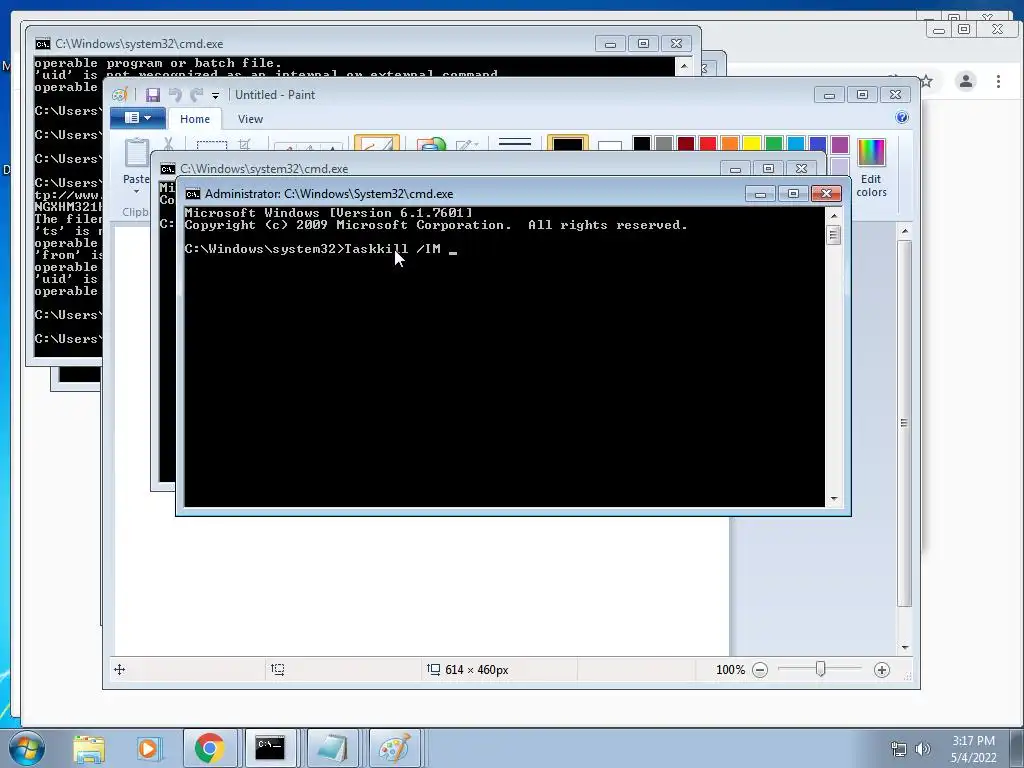The width and height of the screenshot is (1024, 768).
Task: Open the blue Paint file menu button
Action: point(138,118)
